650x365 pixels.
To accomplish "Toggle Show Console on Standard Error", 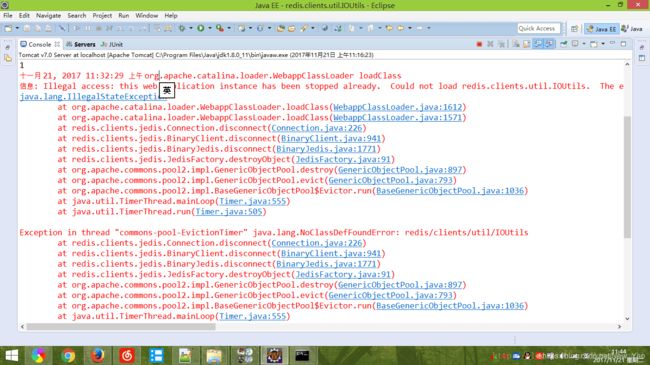I will (x=549, y=44).
